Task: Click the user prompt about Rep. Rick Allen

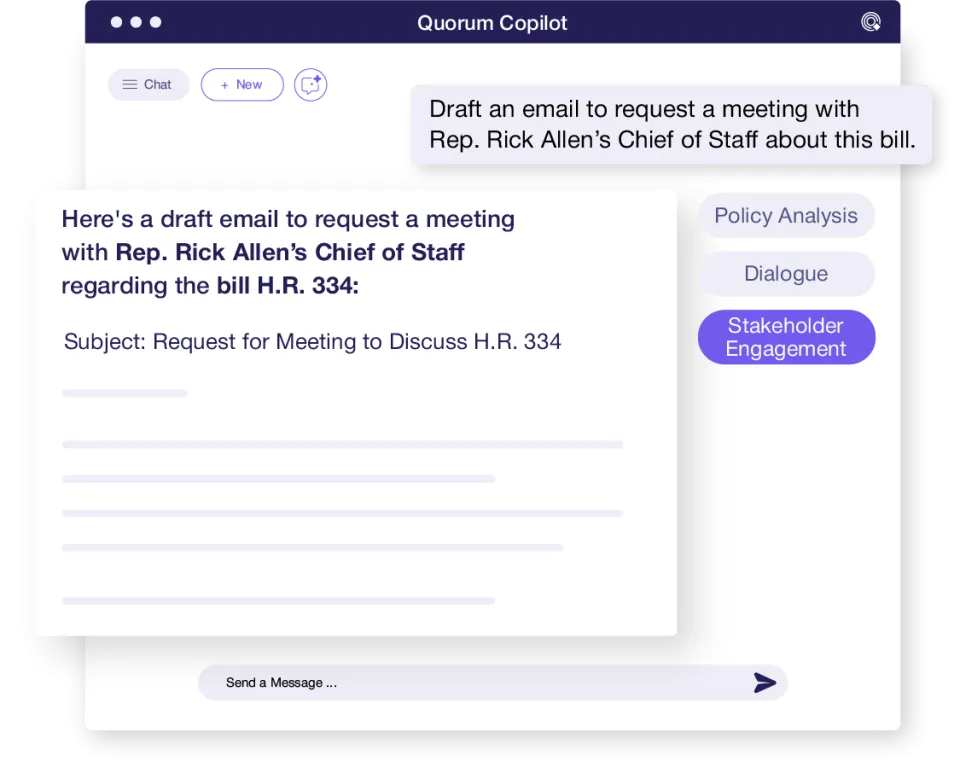Action: coord(672,124)
